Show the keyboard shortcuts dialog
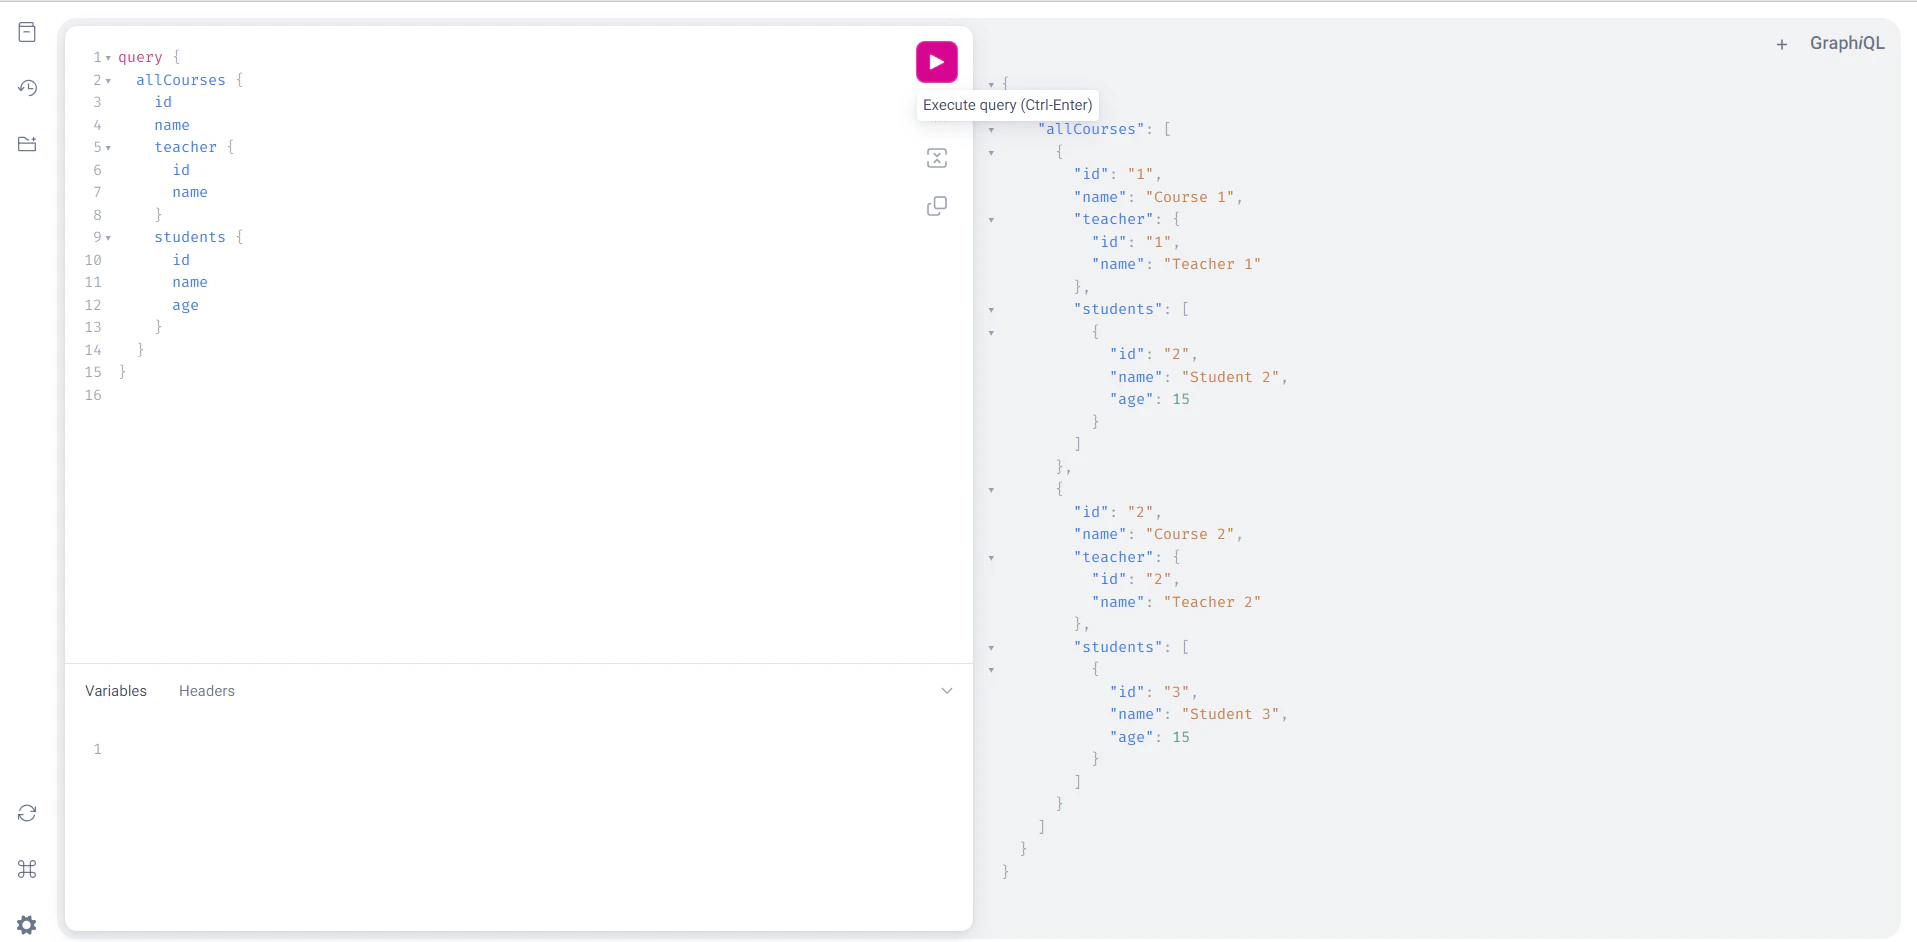Viewport: 1917px width, 942px height. tap(27, 869)
